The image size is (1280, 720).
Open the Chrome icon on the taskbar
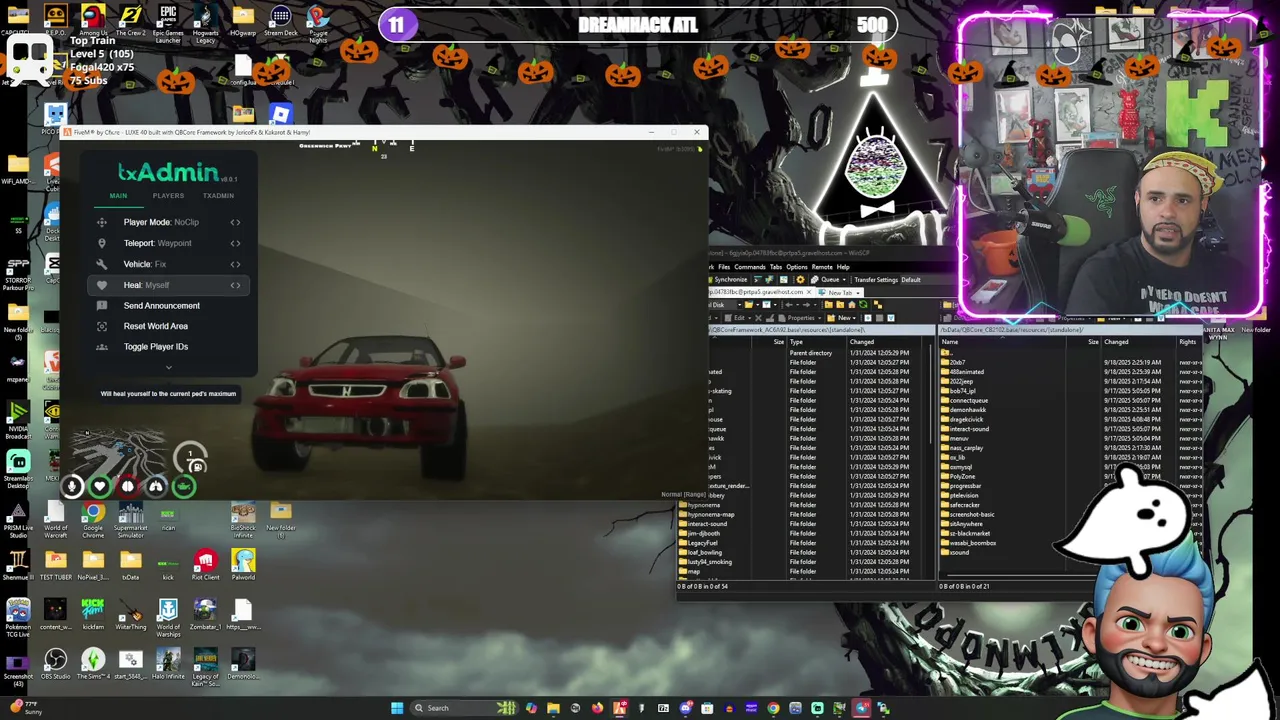(773, 708)
